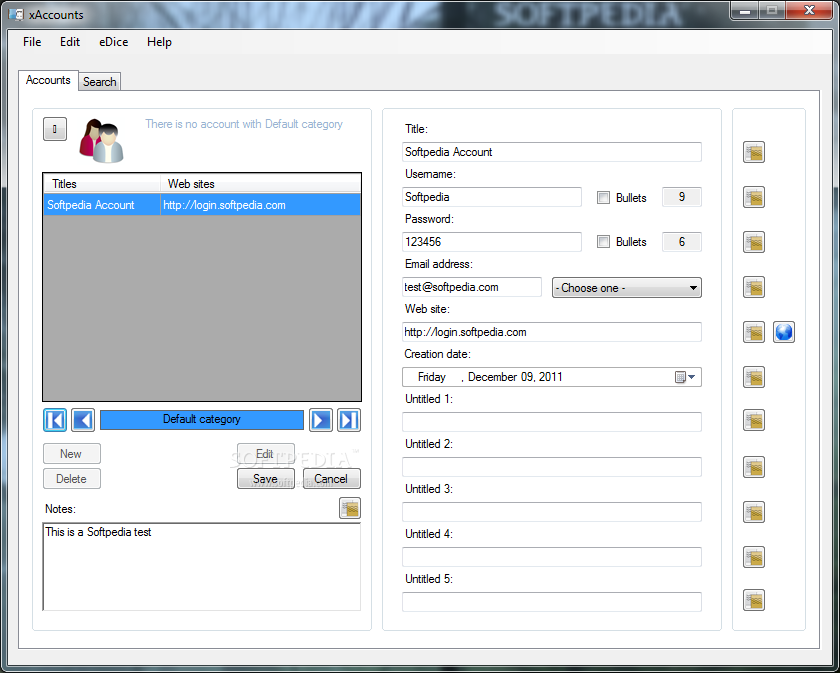Click into the Title input field
The width and height of the screenshot is (840, 673).
tap(552, 152)
